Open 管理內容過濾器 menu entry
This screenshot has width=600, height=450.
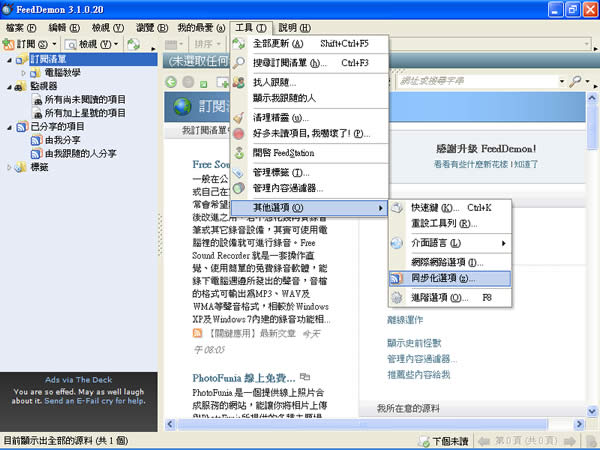(310, 188)
